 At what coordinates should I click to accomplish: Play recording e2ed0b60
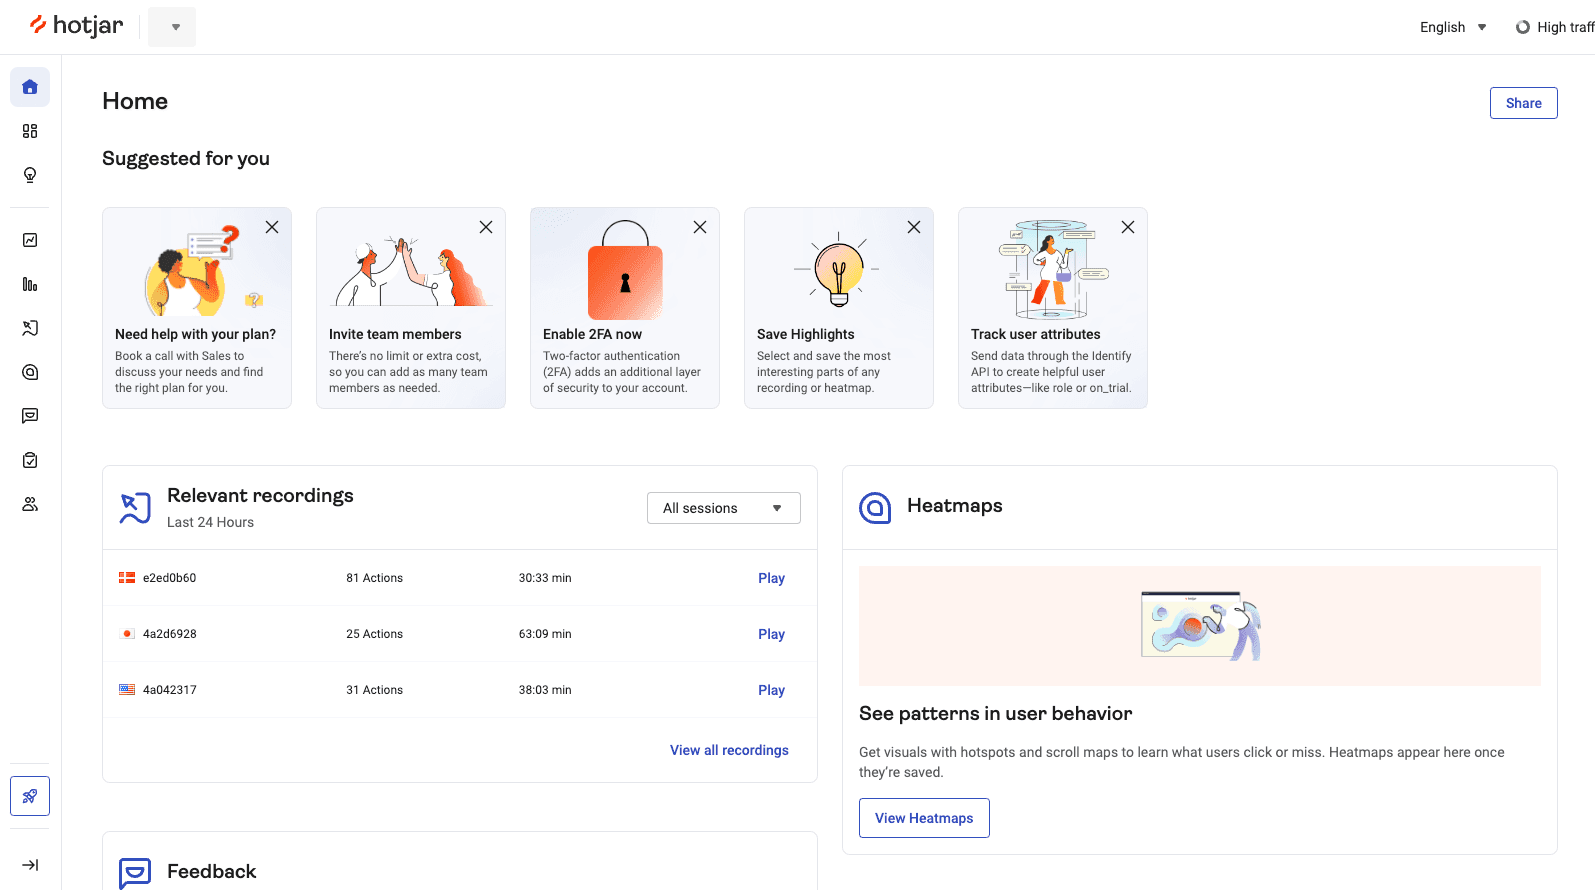771,578
